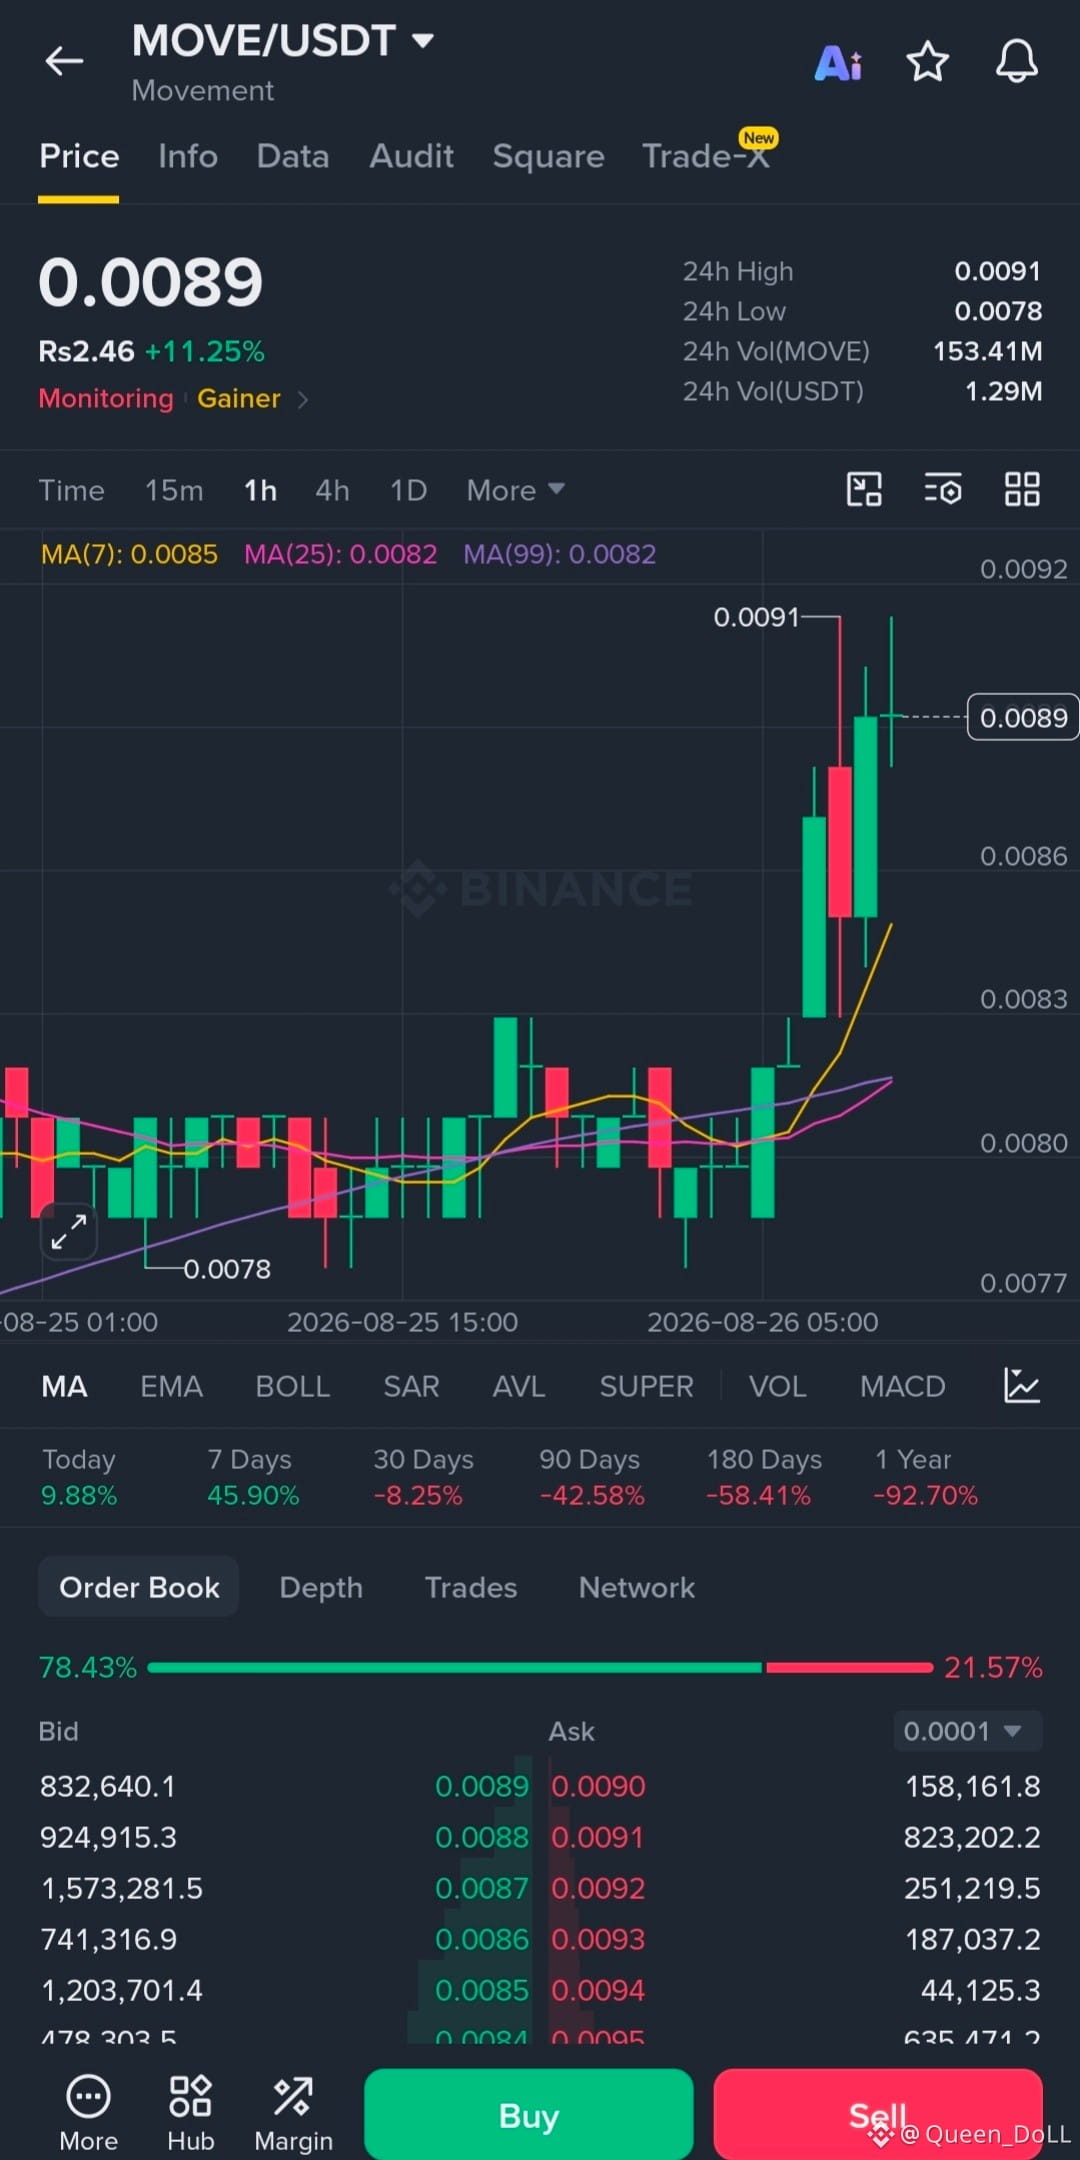Select the 15m interval
Image resolution: width=1080 pixels, height=2160 pixels.
click(x=174, y=490)
